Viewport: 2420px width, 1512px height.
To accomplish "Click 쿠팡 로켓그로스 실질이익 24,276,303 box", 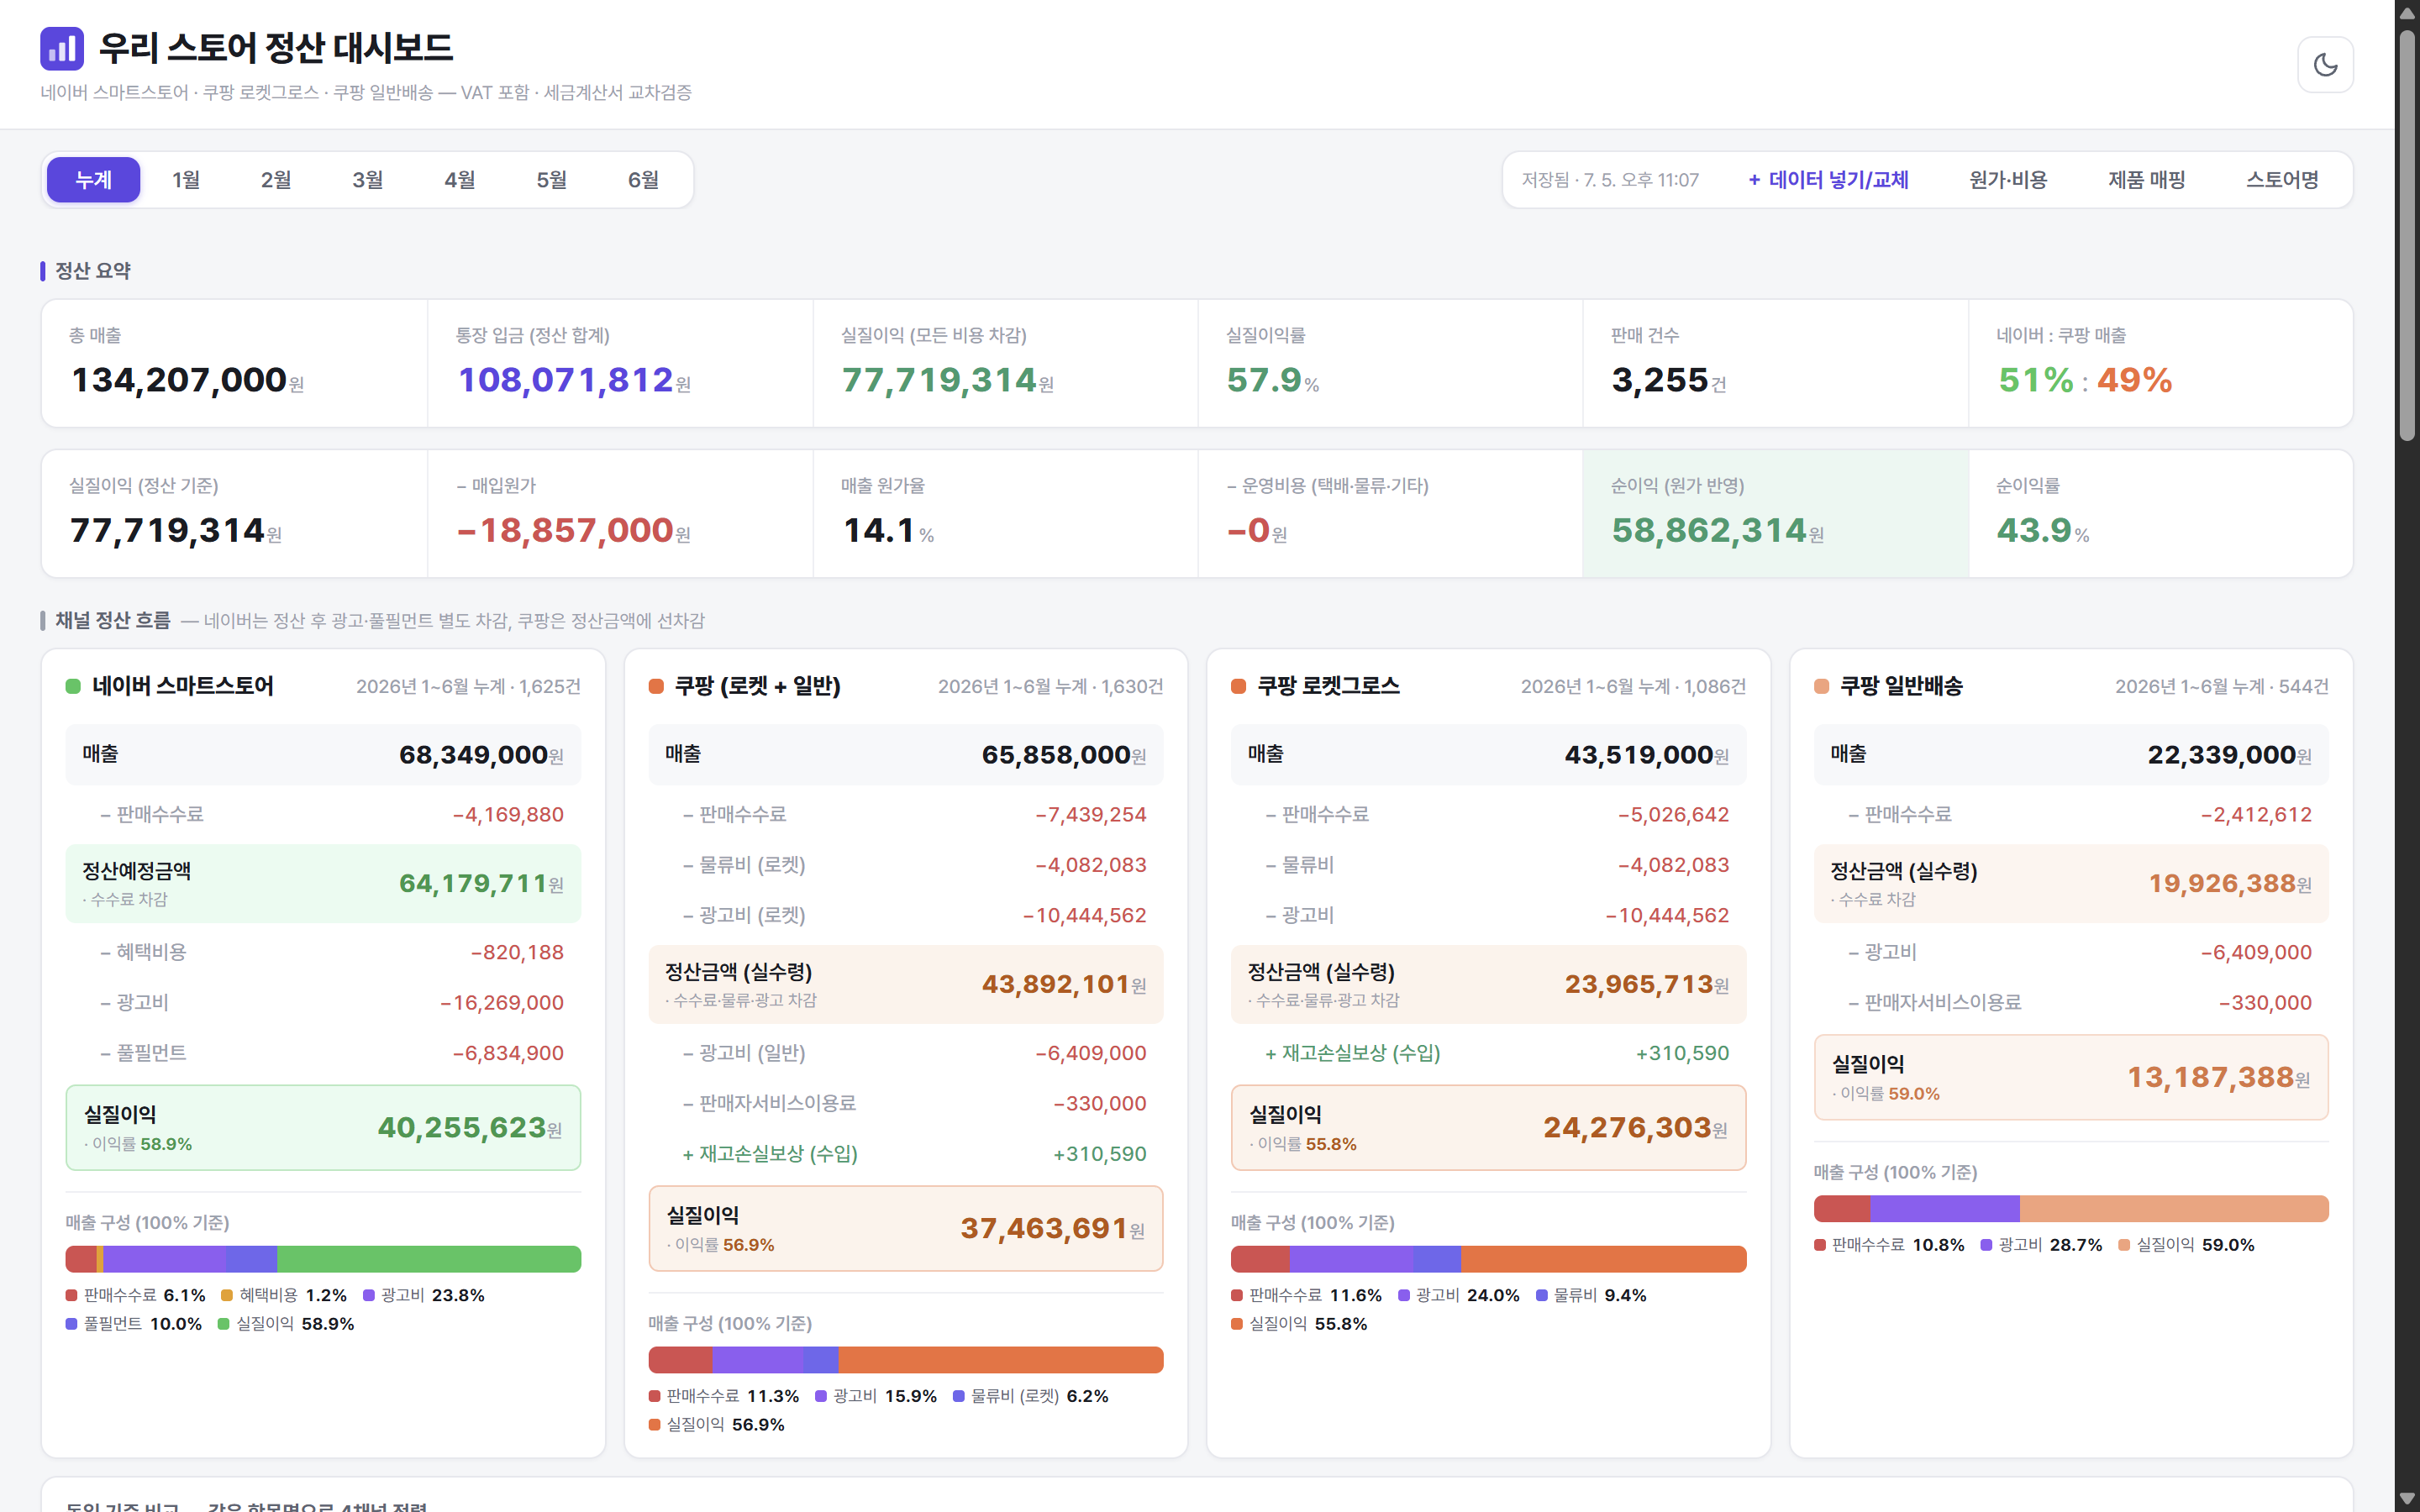I will pos(1488,1128).
